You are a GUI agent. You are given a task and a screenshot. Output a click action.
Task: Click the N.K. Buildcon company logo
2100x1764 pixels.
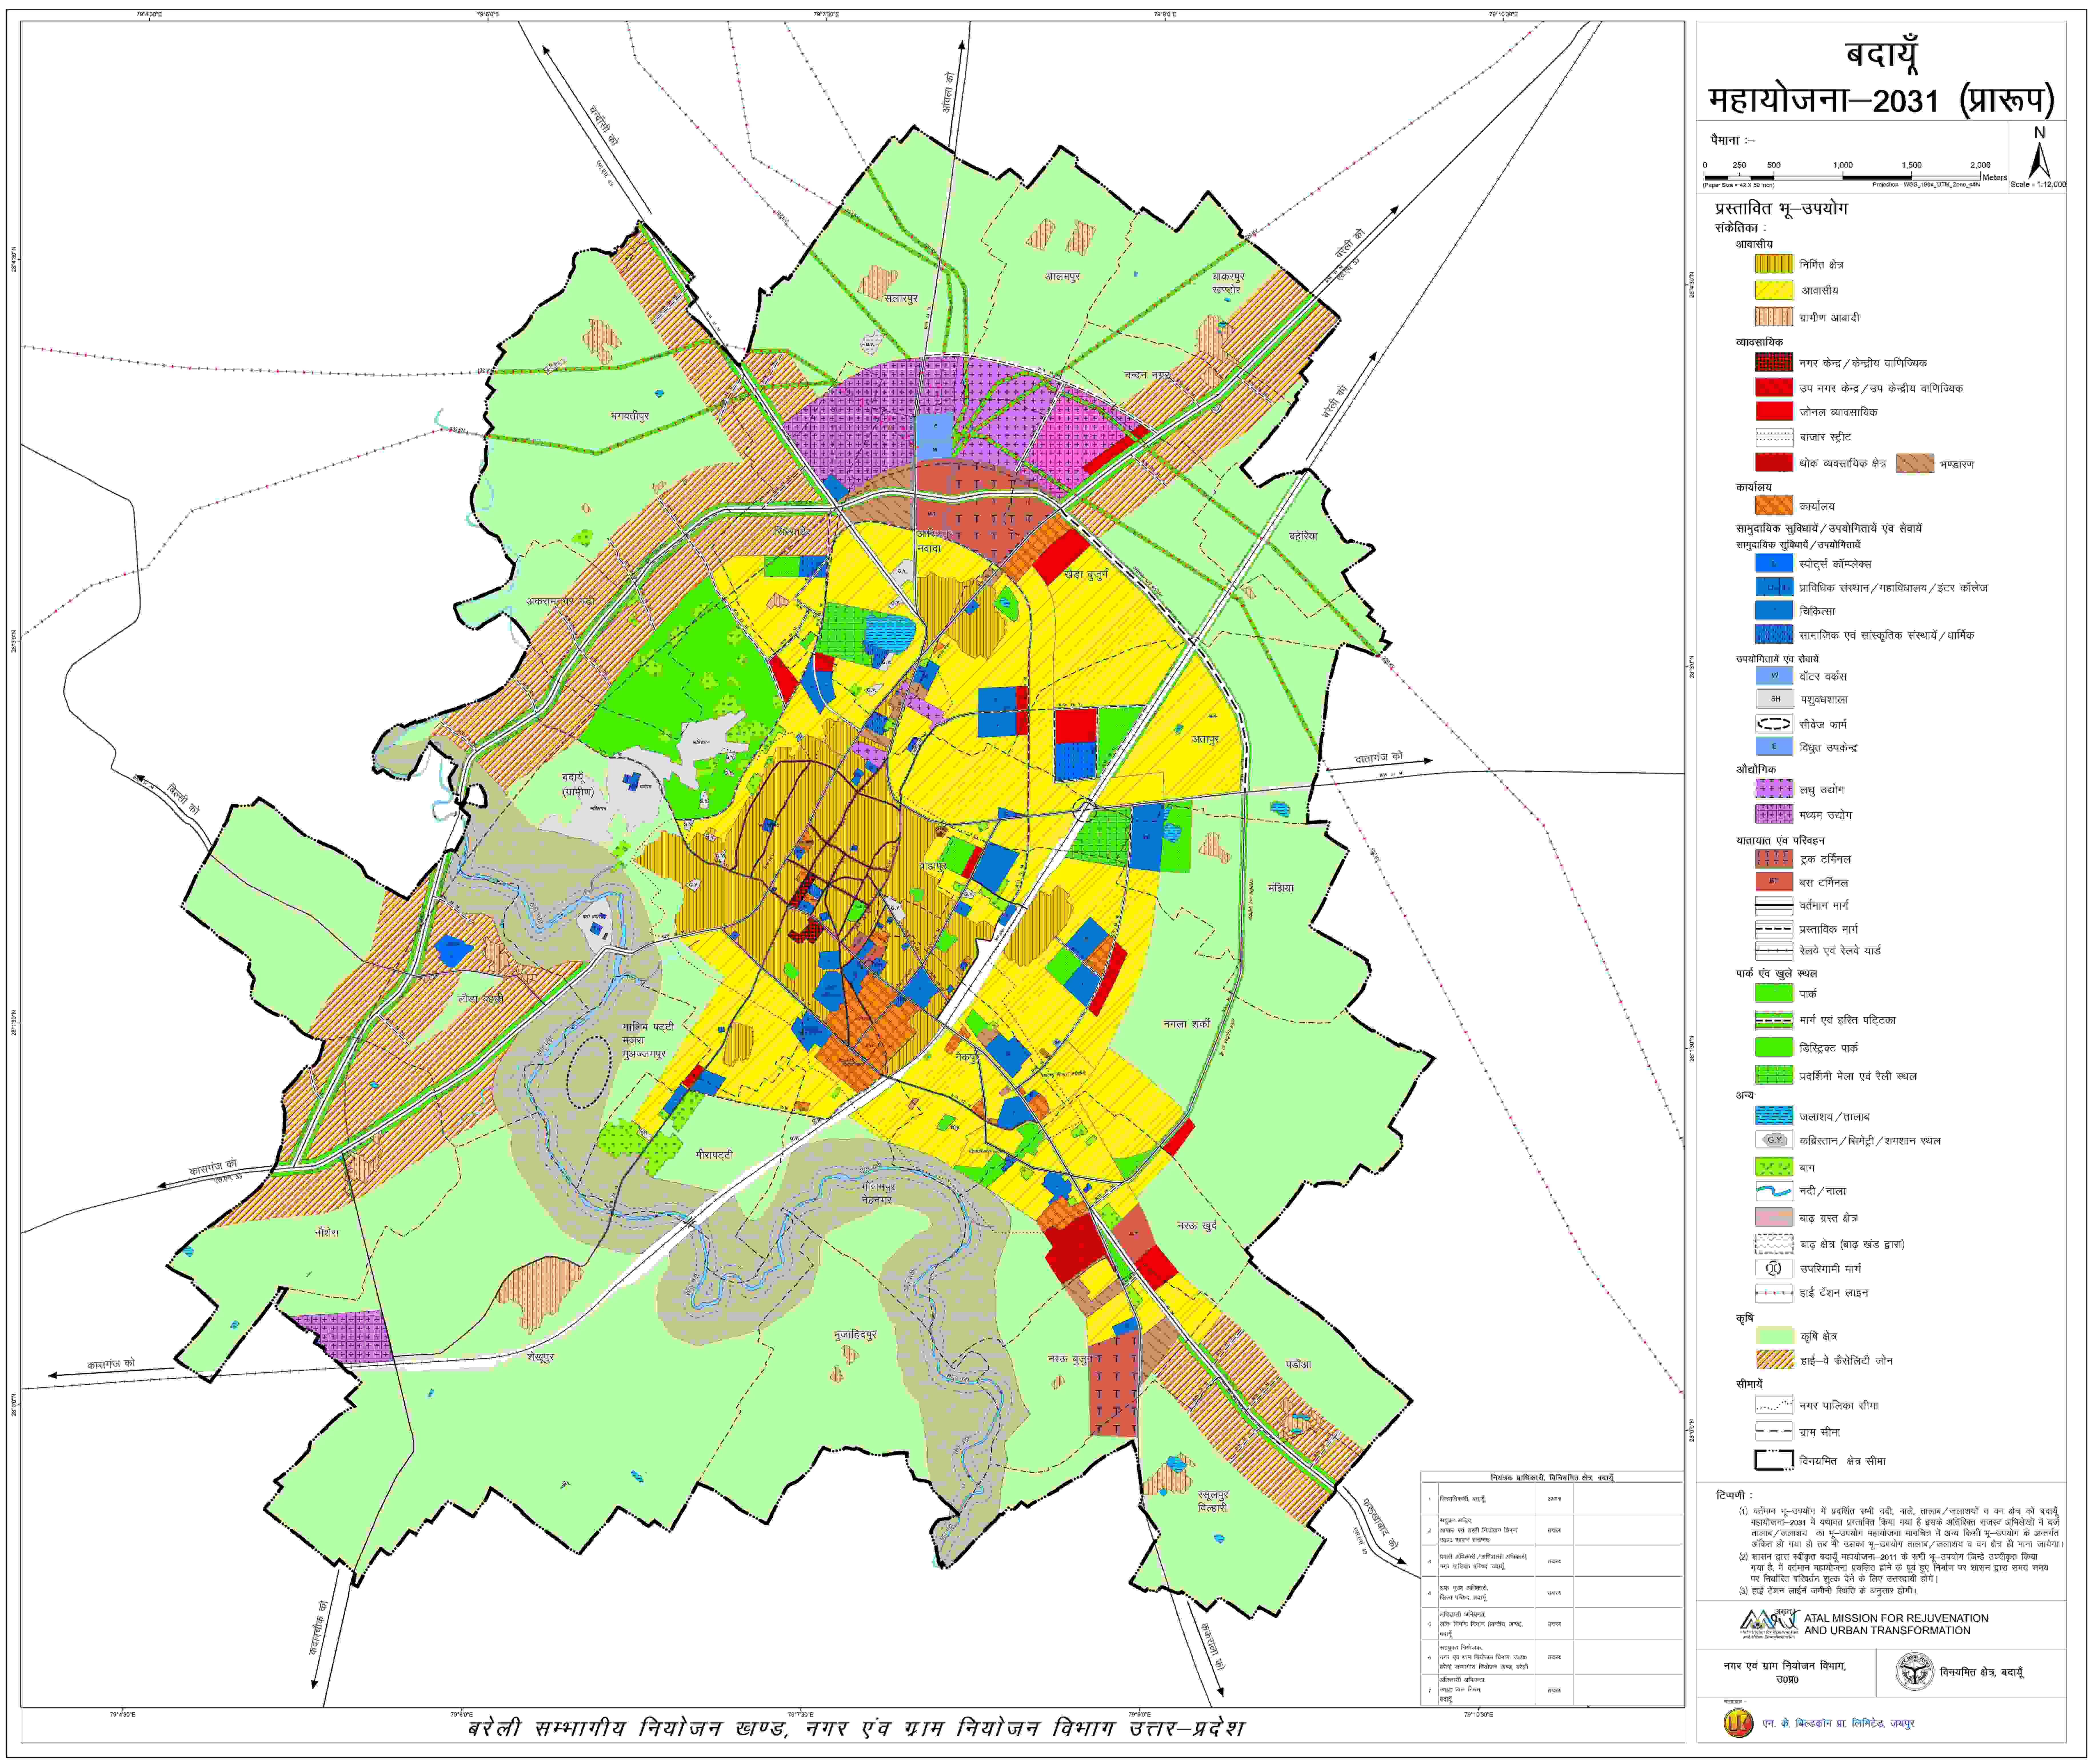(x=1739, y=1723)
